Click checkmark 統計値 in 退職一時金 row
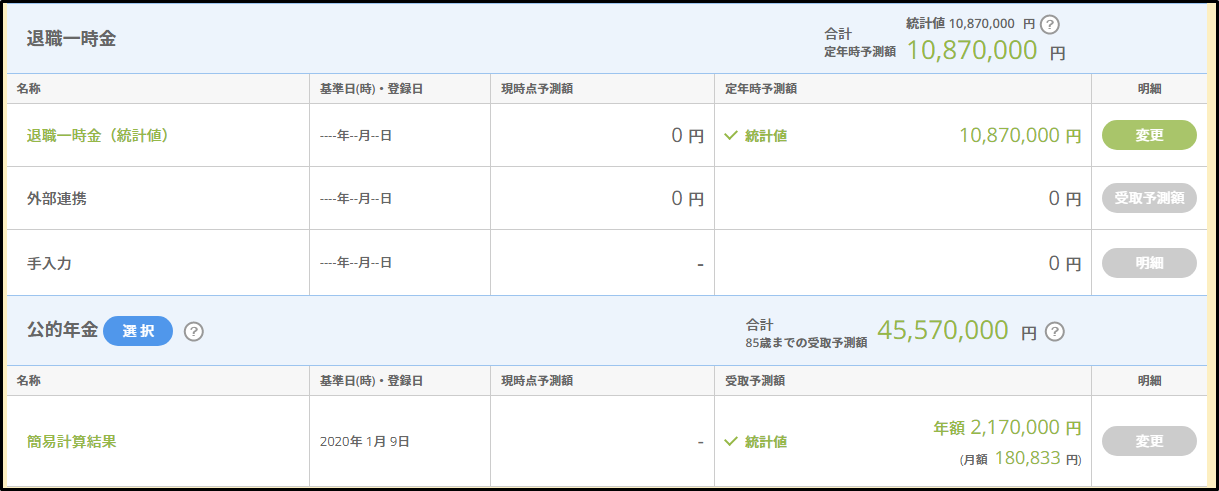 [x=756, y=136]
